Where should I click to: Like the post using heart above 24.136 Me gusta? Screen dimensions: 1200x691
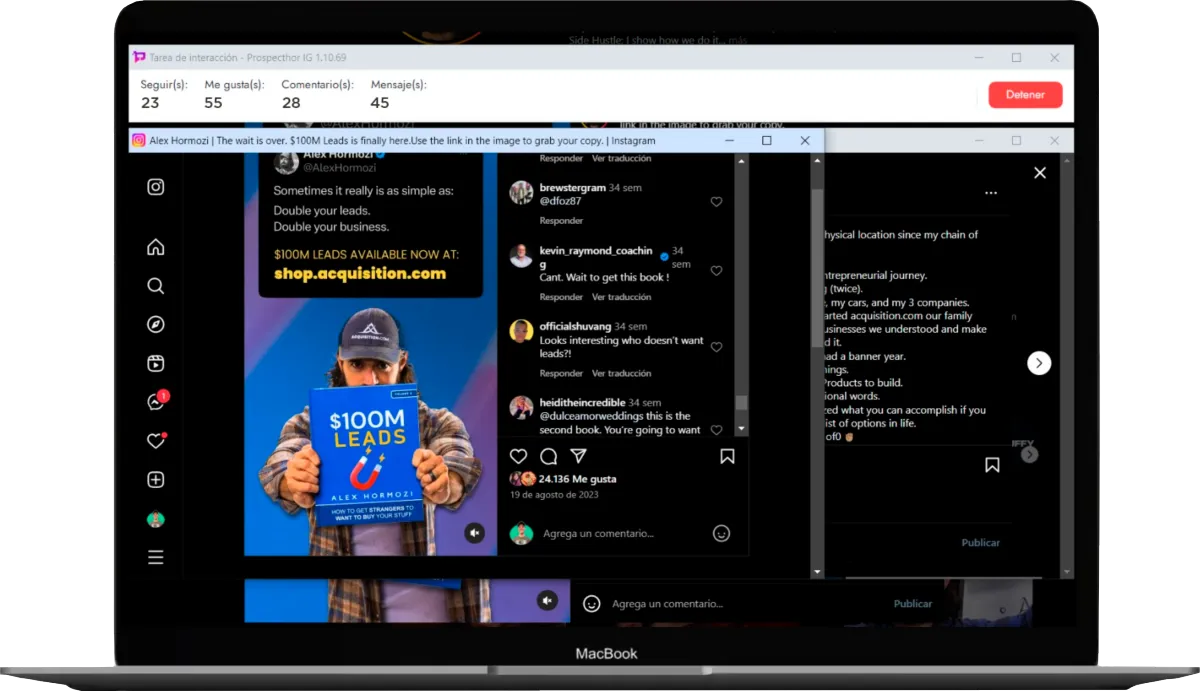[518, 456]
